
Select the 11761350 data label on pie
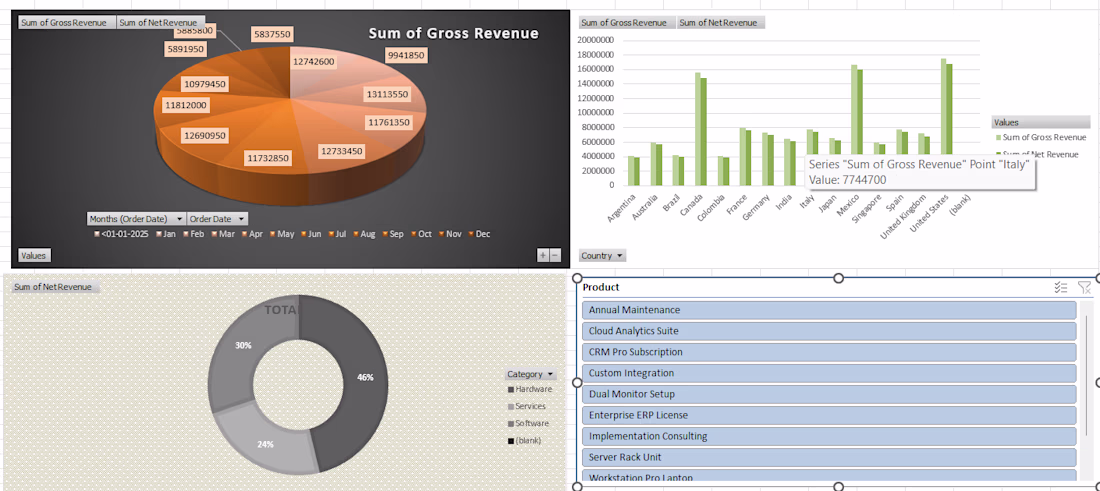coord(389,123)
